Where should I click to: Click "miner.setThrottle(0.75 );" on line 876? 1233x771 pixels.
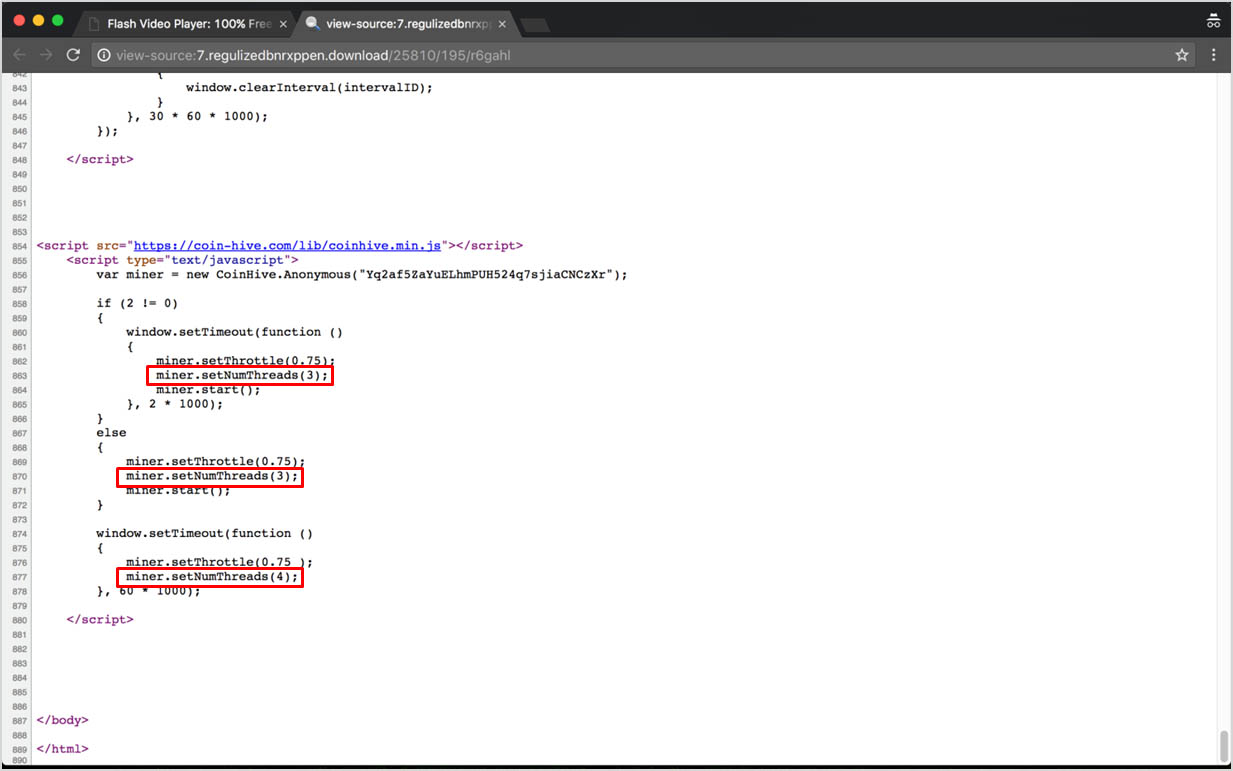[x=220, y=562]
